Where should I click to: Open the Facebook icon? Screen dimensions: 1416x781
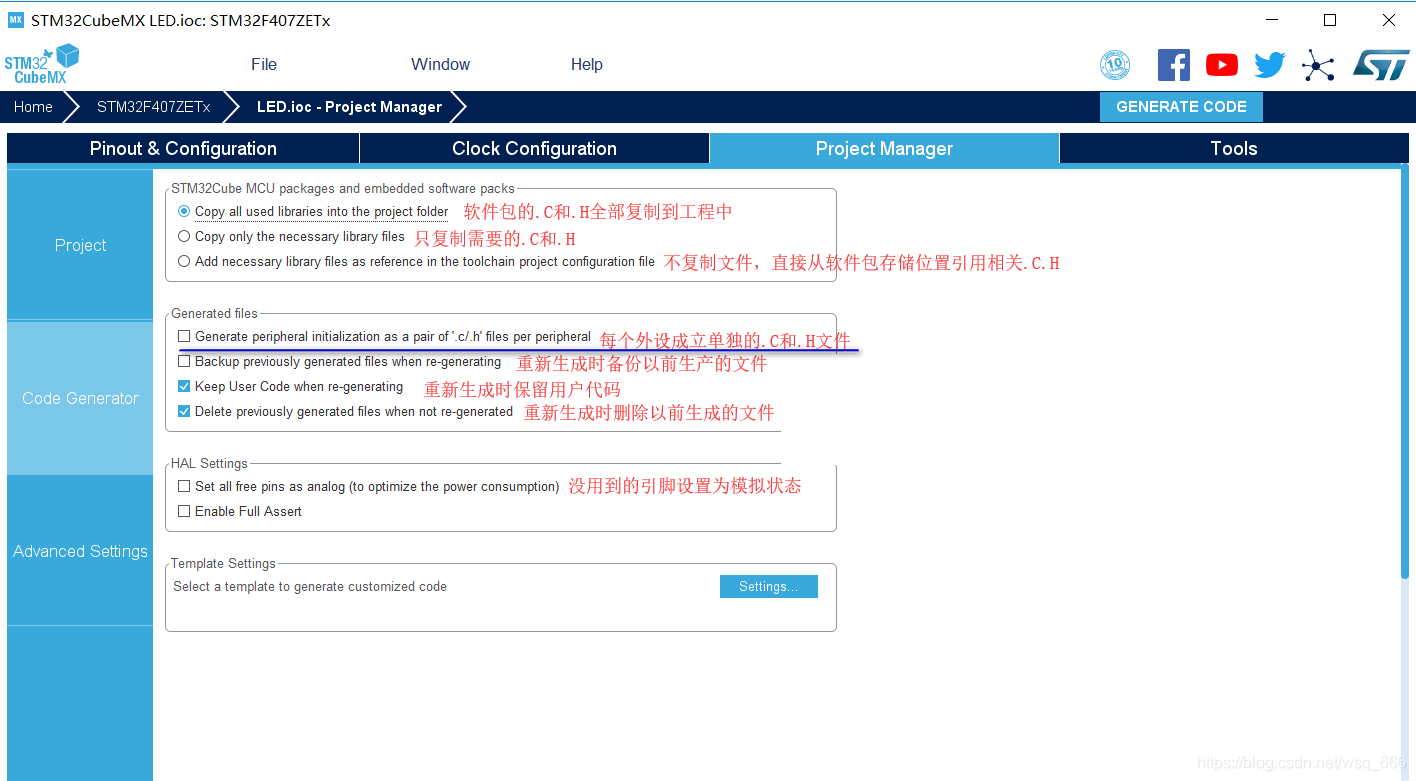point(1174,65)
